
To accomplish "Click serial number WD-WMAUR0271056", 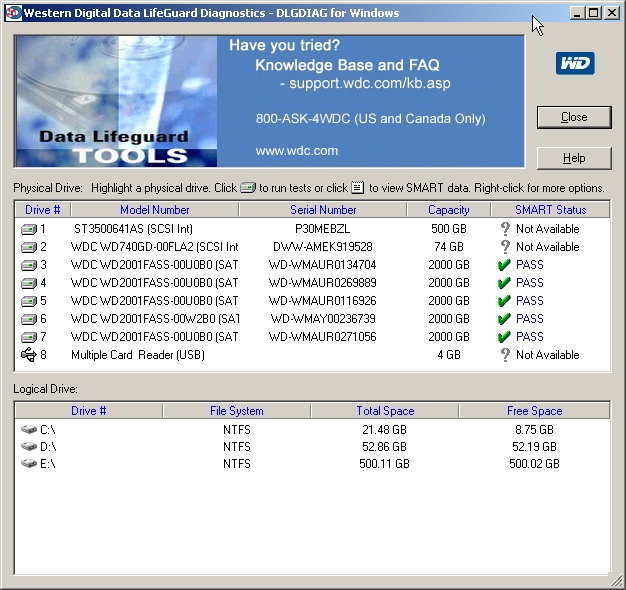I will pyautogui.click(x=323, y=337).
